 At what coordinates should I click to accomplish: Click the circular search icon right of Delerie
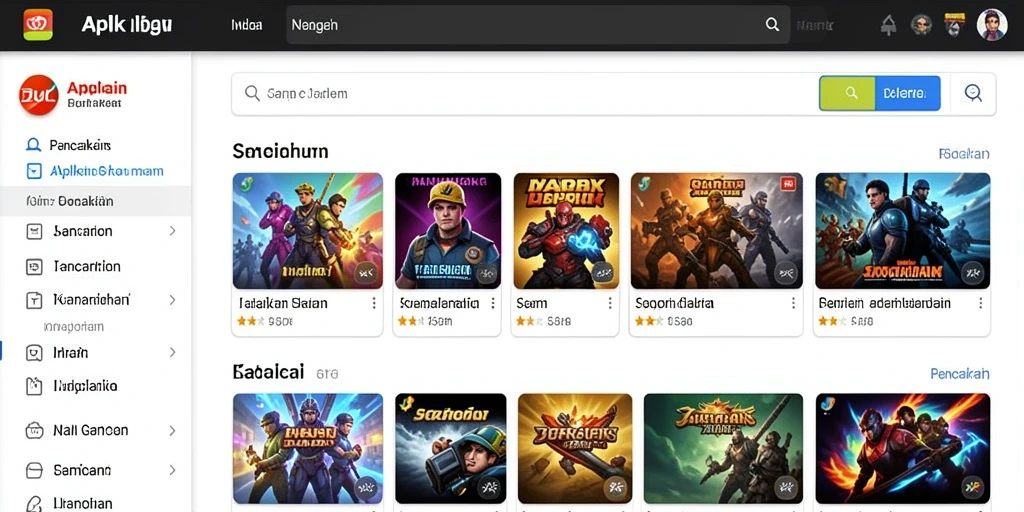click(x=973, y=93)
